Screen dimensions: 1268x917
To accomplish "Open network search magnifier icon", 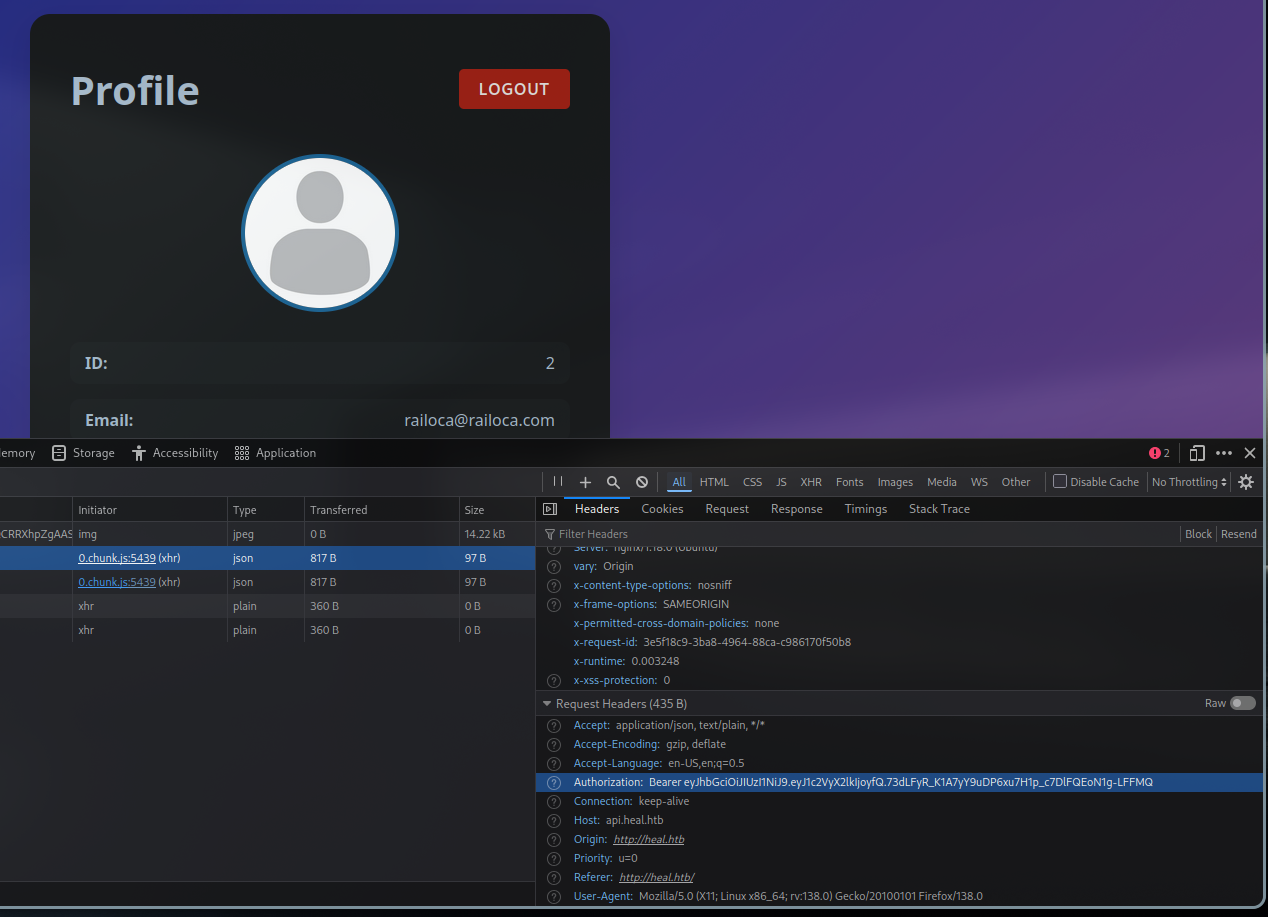I will click(x=614, y=482).
